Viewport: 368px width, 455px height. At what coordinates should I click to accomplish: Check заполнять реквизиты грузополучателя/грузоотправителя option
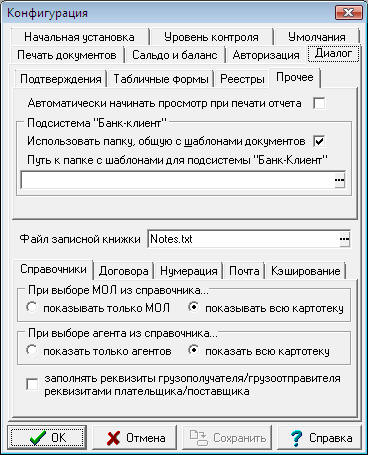coord(32,384)
